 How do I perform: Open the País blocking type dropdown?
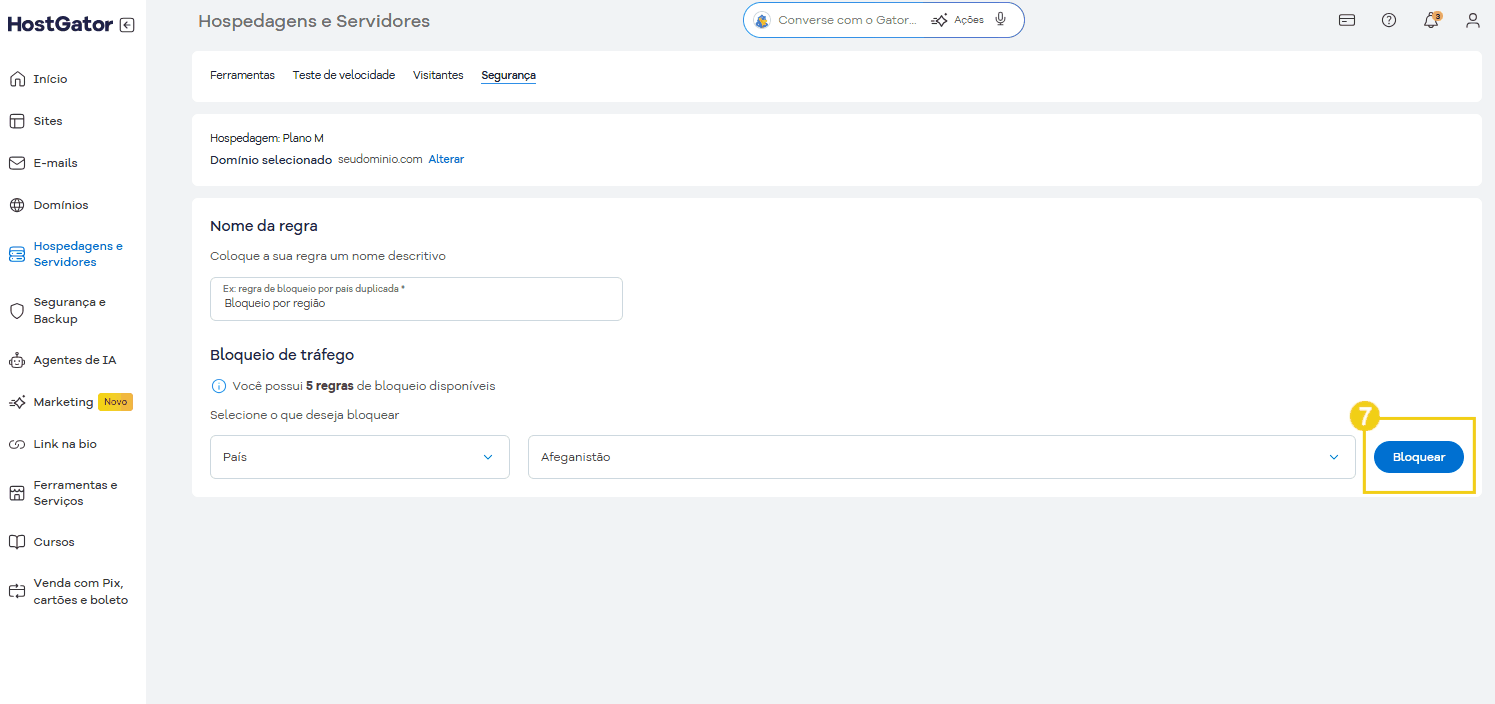click(x=359, y=456)
